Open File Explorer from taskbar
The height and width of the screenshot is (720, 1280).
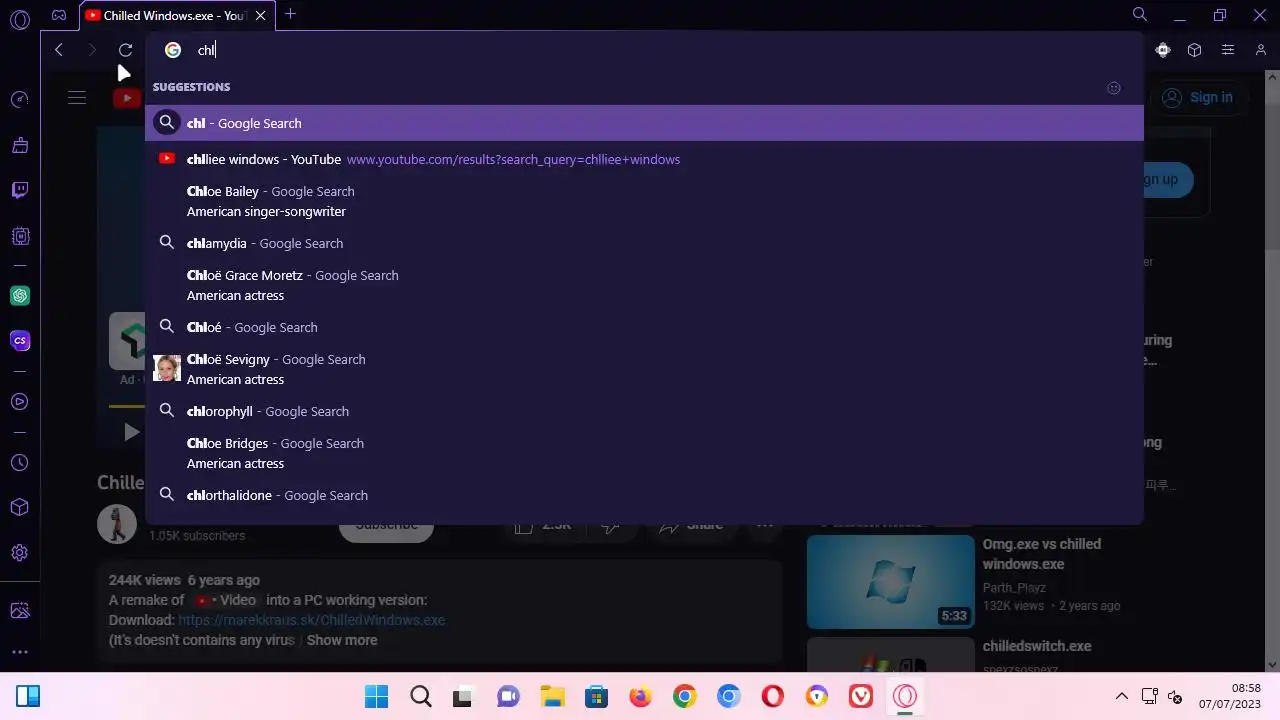point(552,696)
